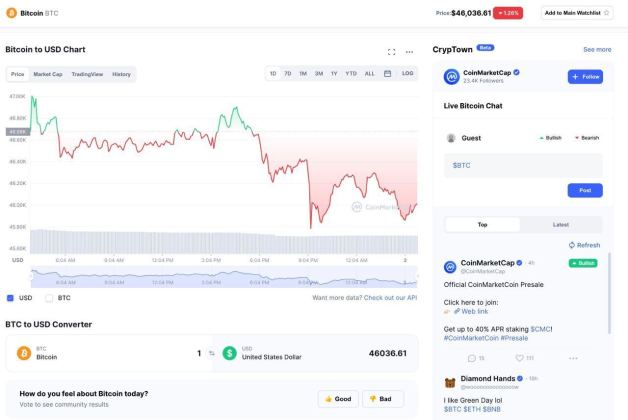This screenshot has width=628, height=420.
Task: Click the green dollar icon in converter
Action: pyautogui.click(x=229, y=353)
